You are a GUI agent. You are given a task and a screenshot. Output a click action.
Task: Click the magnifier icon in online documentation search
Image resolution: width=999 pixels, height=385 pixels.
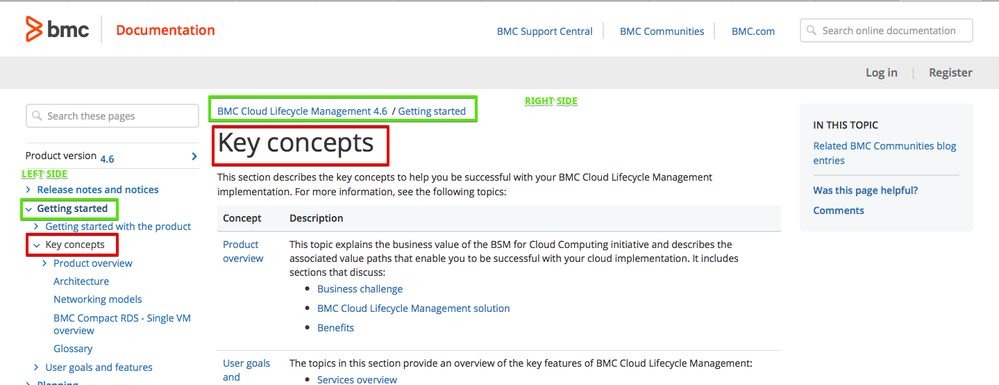coord(812,31)
